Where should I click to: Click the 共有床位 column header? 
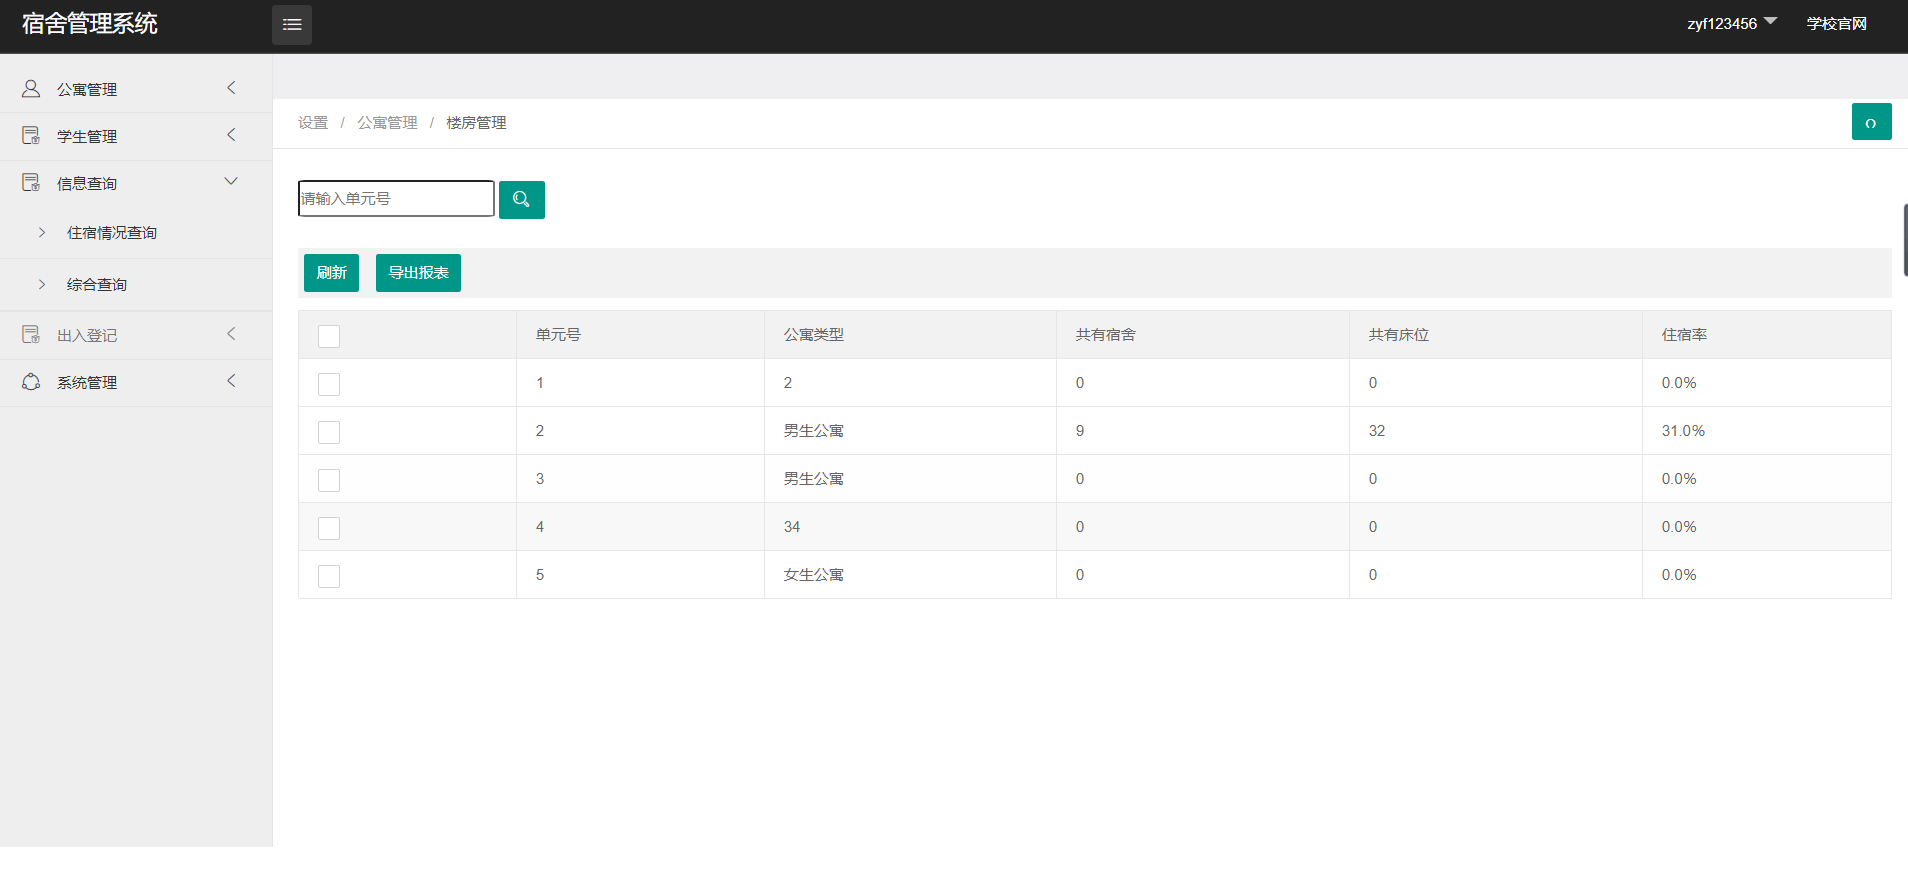click(1399, 335)
